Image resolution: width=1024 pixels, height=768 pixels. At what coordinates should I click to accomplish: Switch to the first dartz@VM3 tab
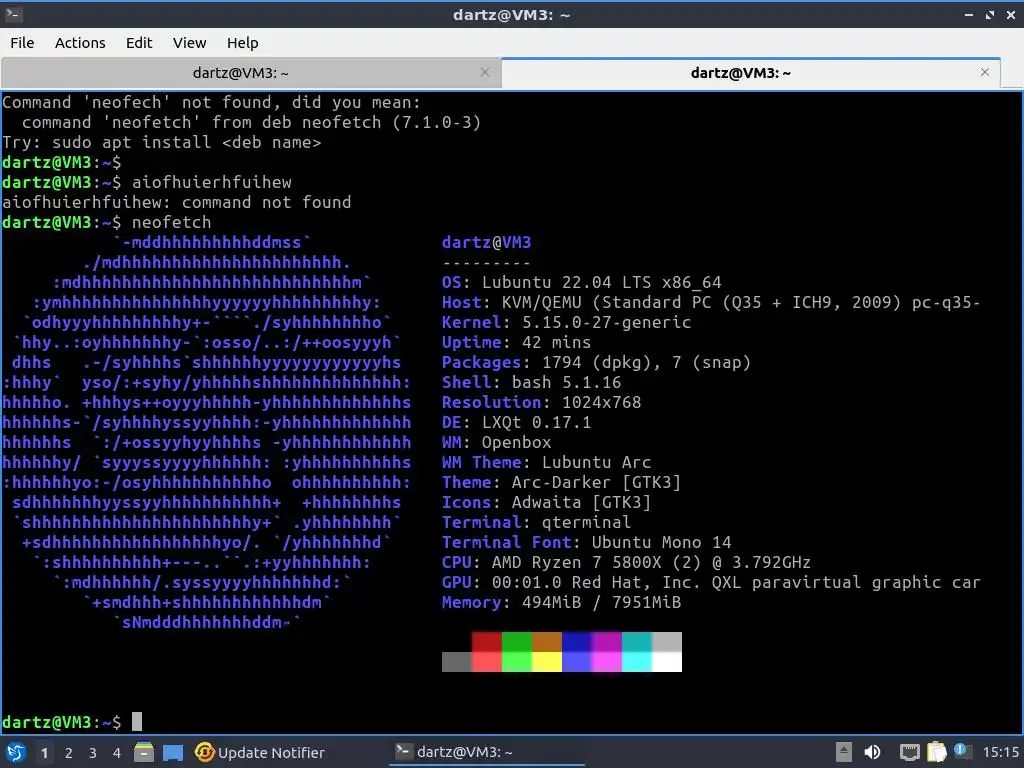click(240, 73)
